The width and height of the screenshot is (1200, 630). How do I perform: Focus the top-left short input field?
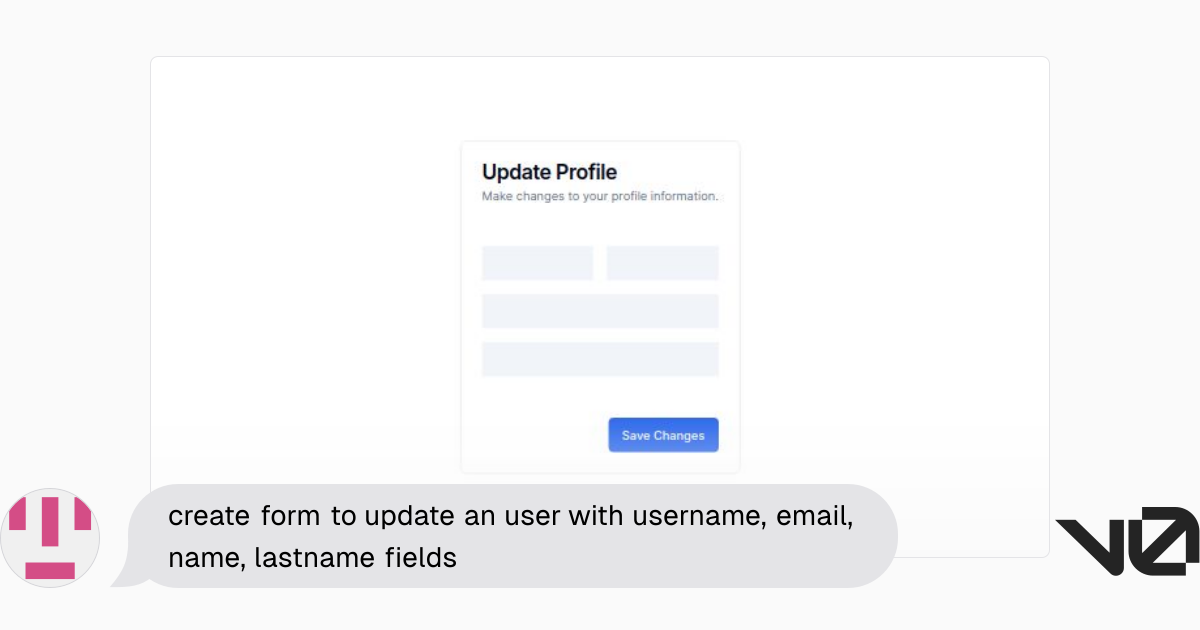click(537, 263)
